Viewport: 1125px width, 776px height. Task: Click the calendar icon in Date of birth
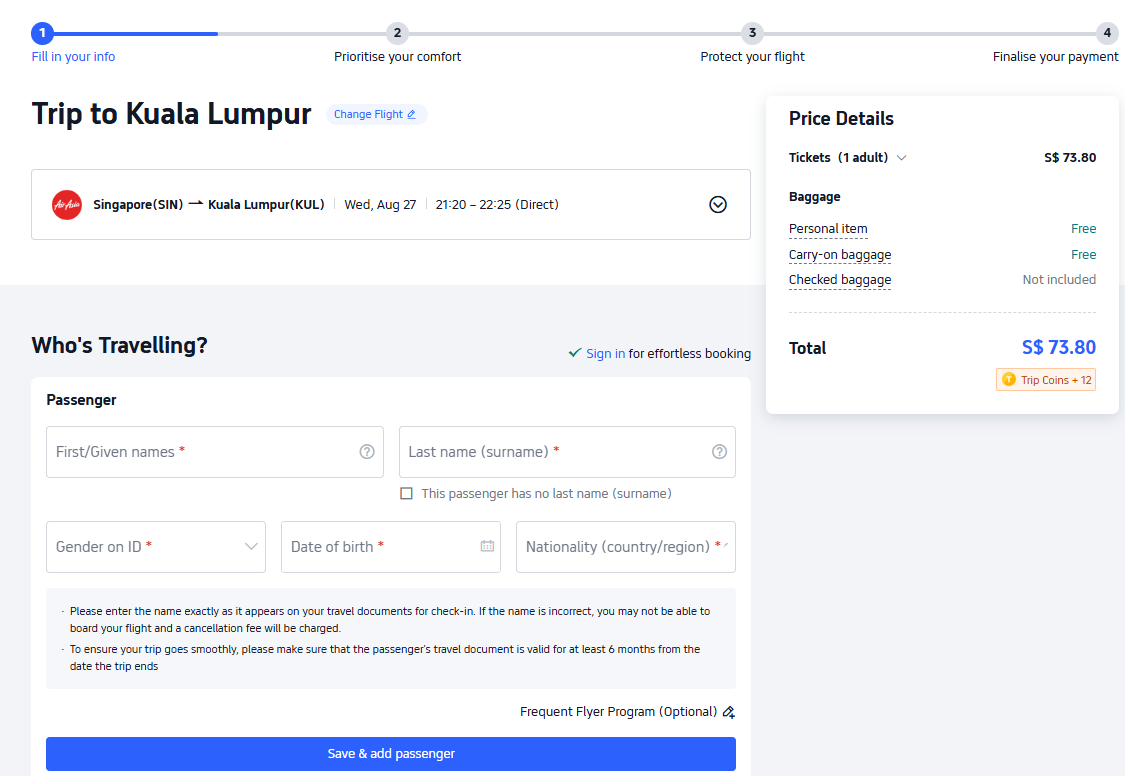coord(487,546)
